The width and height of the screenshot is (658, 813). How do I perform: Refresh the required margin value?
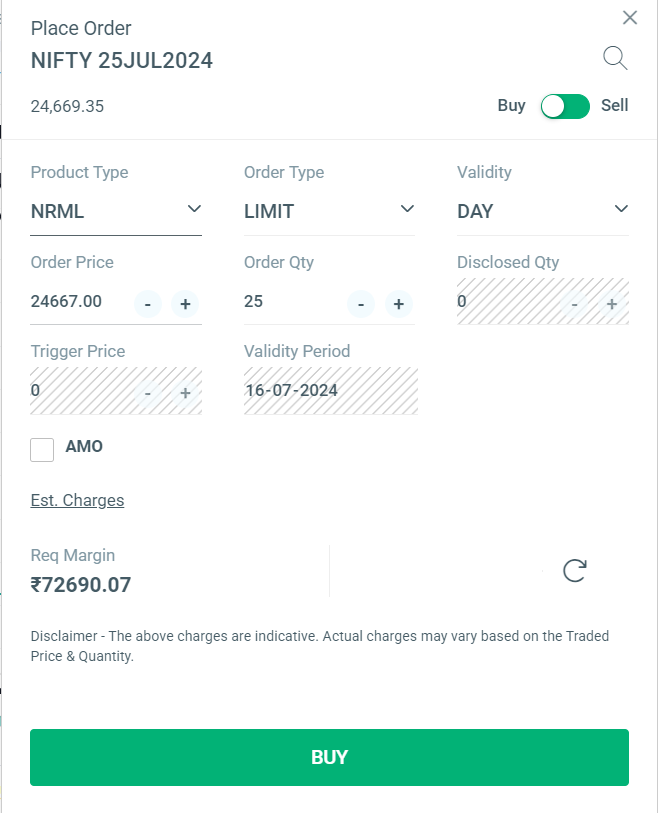[x=574, y=570]
